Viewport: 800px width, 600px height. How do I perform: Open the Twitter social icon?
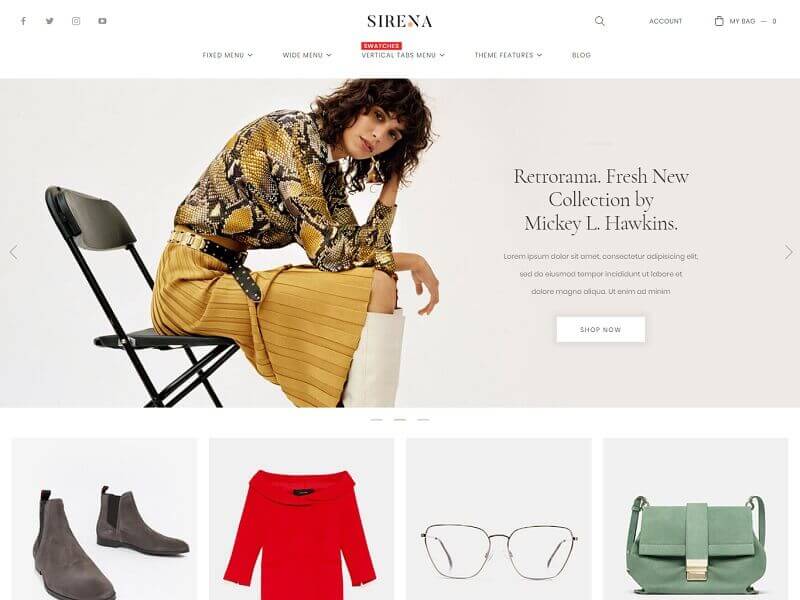coord(49,21)
